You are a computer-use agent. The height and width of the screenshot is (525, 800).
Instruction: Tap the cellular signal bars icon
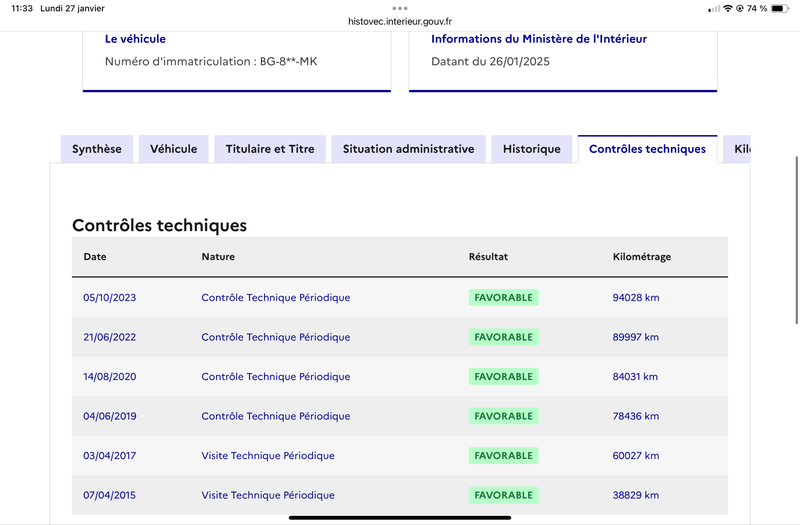pos(714,9)
